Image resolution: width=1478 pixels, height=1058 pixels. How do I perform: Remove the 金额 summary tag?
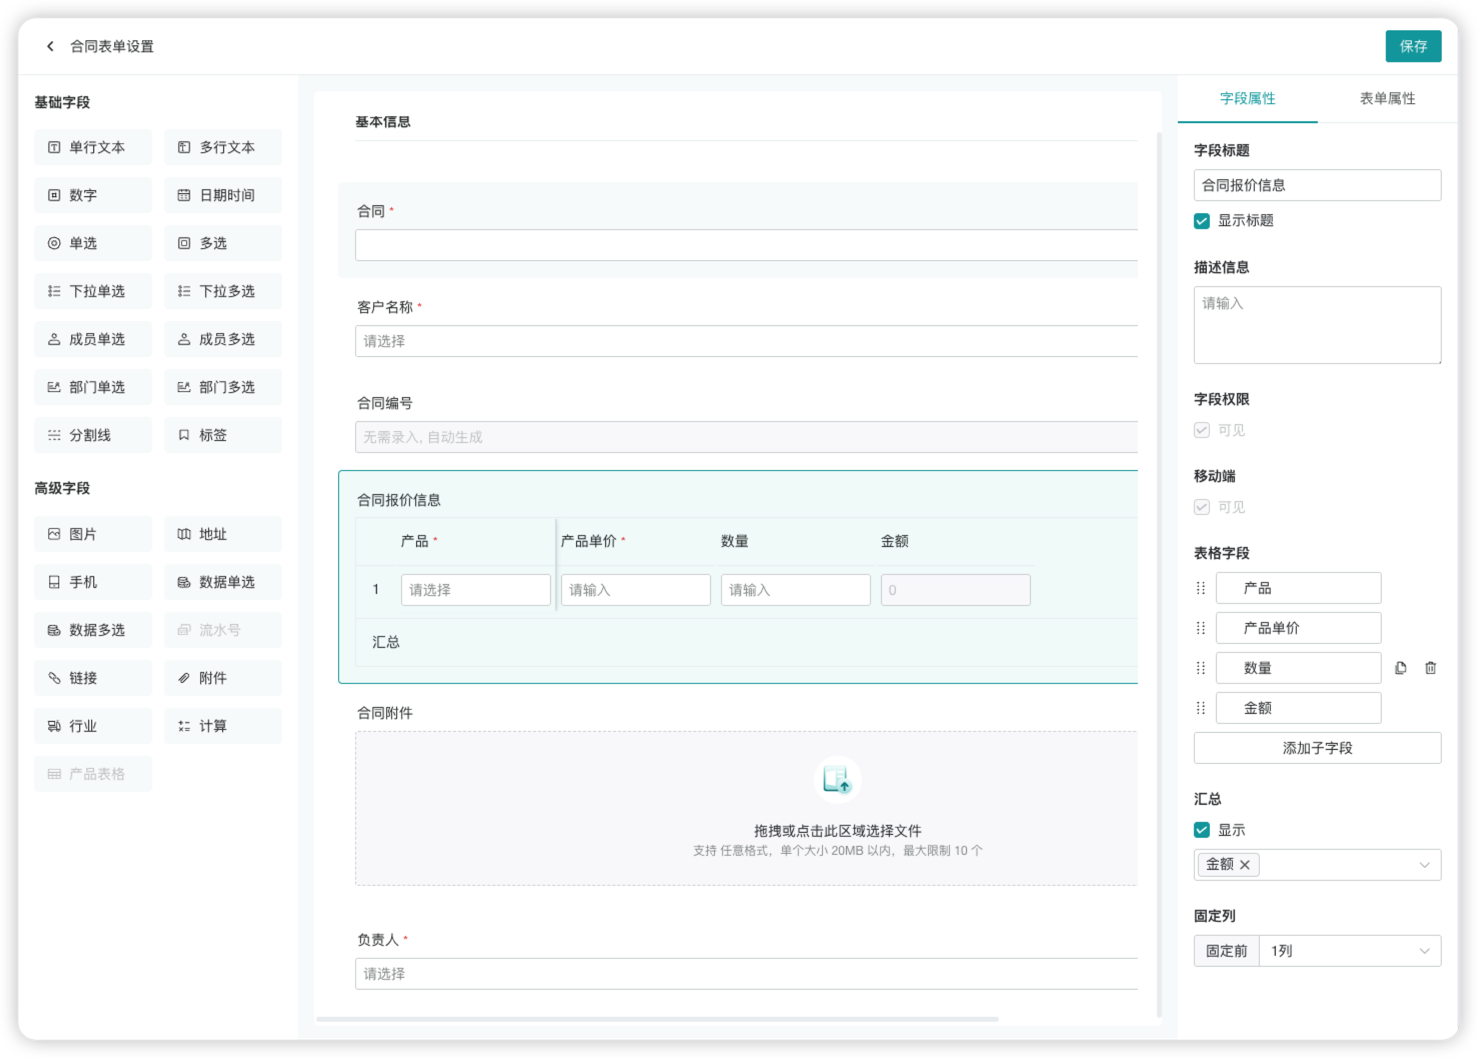tap(1243, 864)
